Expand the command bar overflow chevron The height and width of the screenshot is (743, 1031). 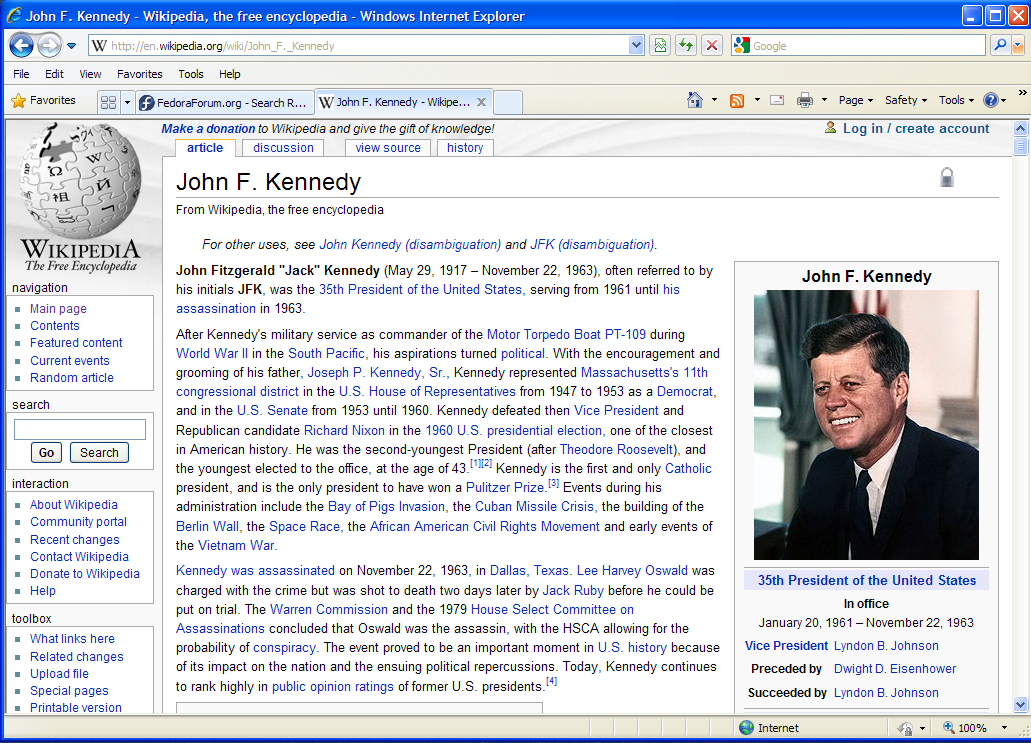[x=1022, y=93]
